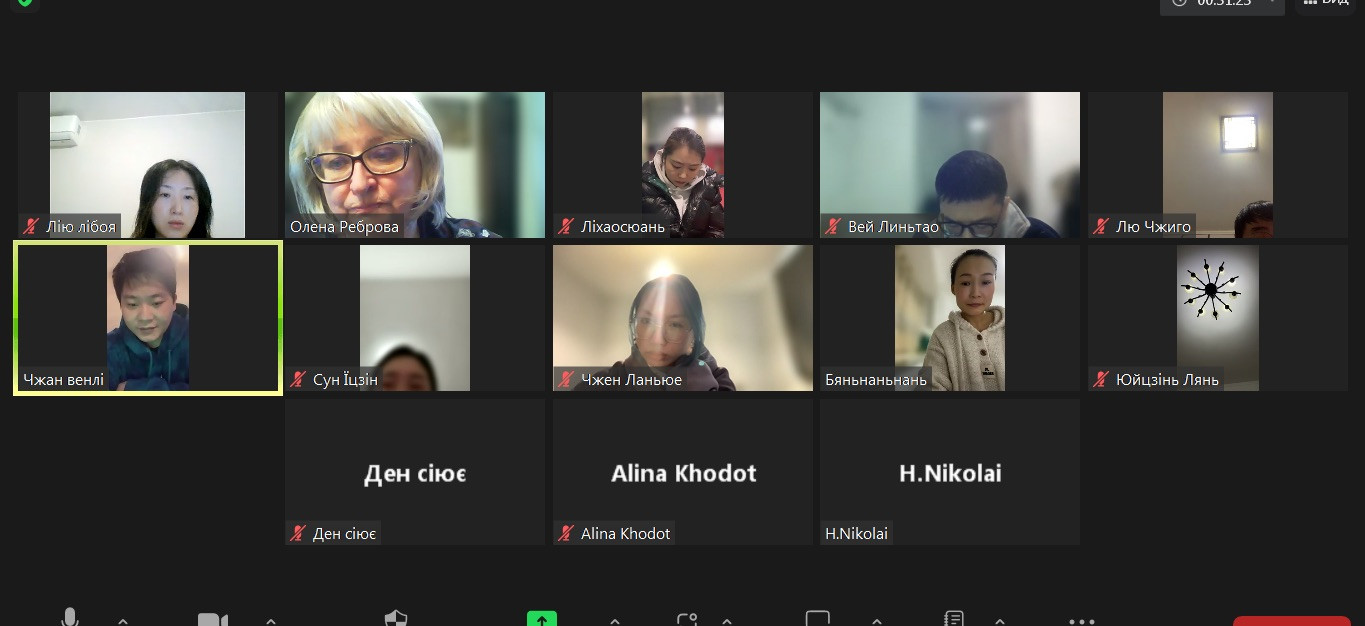The image size is (1365, 626).
Task: Click muted mic icon beside Лію лібоя
Action: 32,226
